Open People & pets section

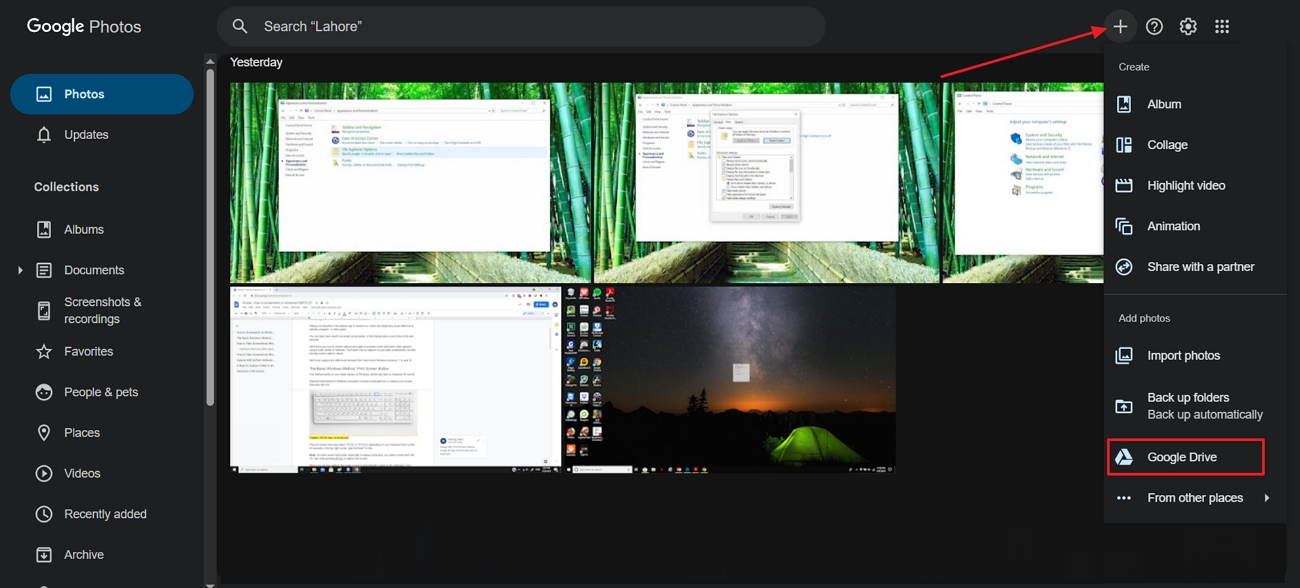pyautogui.click(x=100, y=392)
